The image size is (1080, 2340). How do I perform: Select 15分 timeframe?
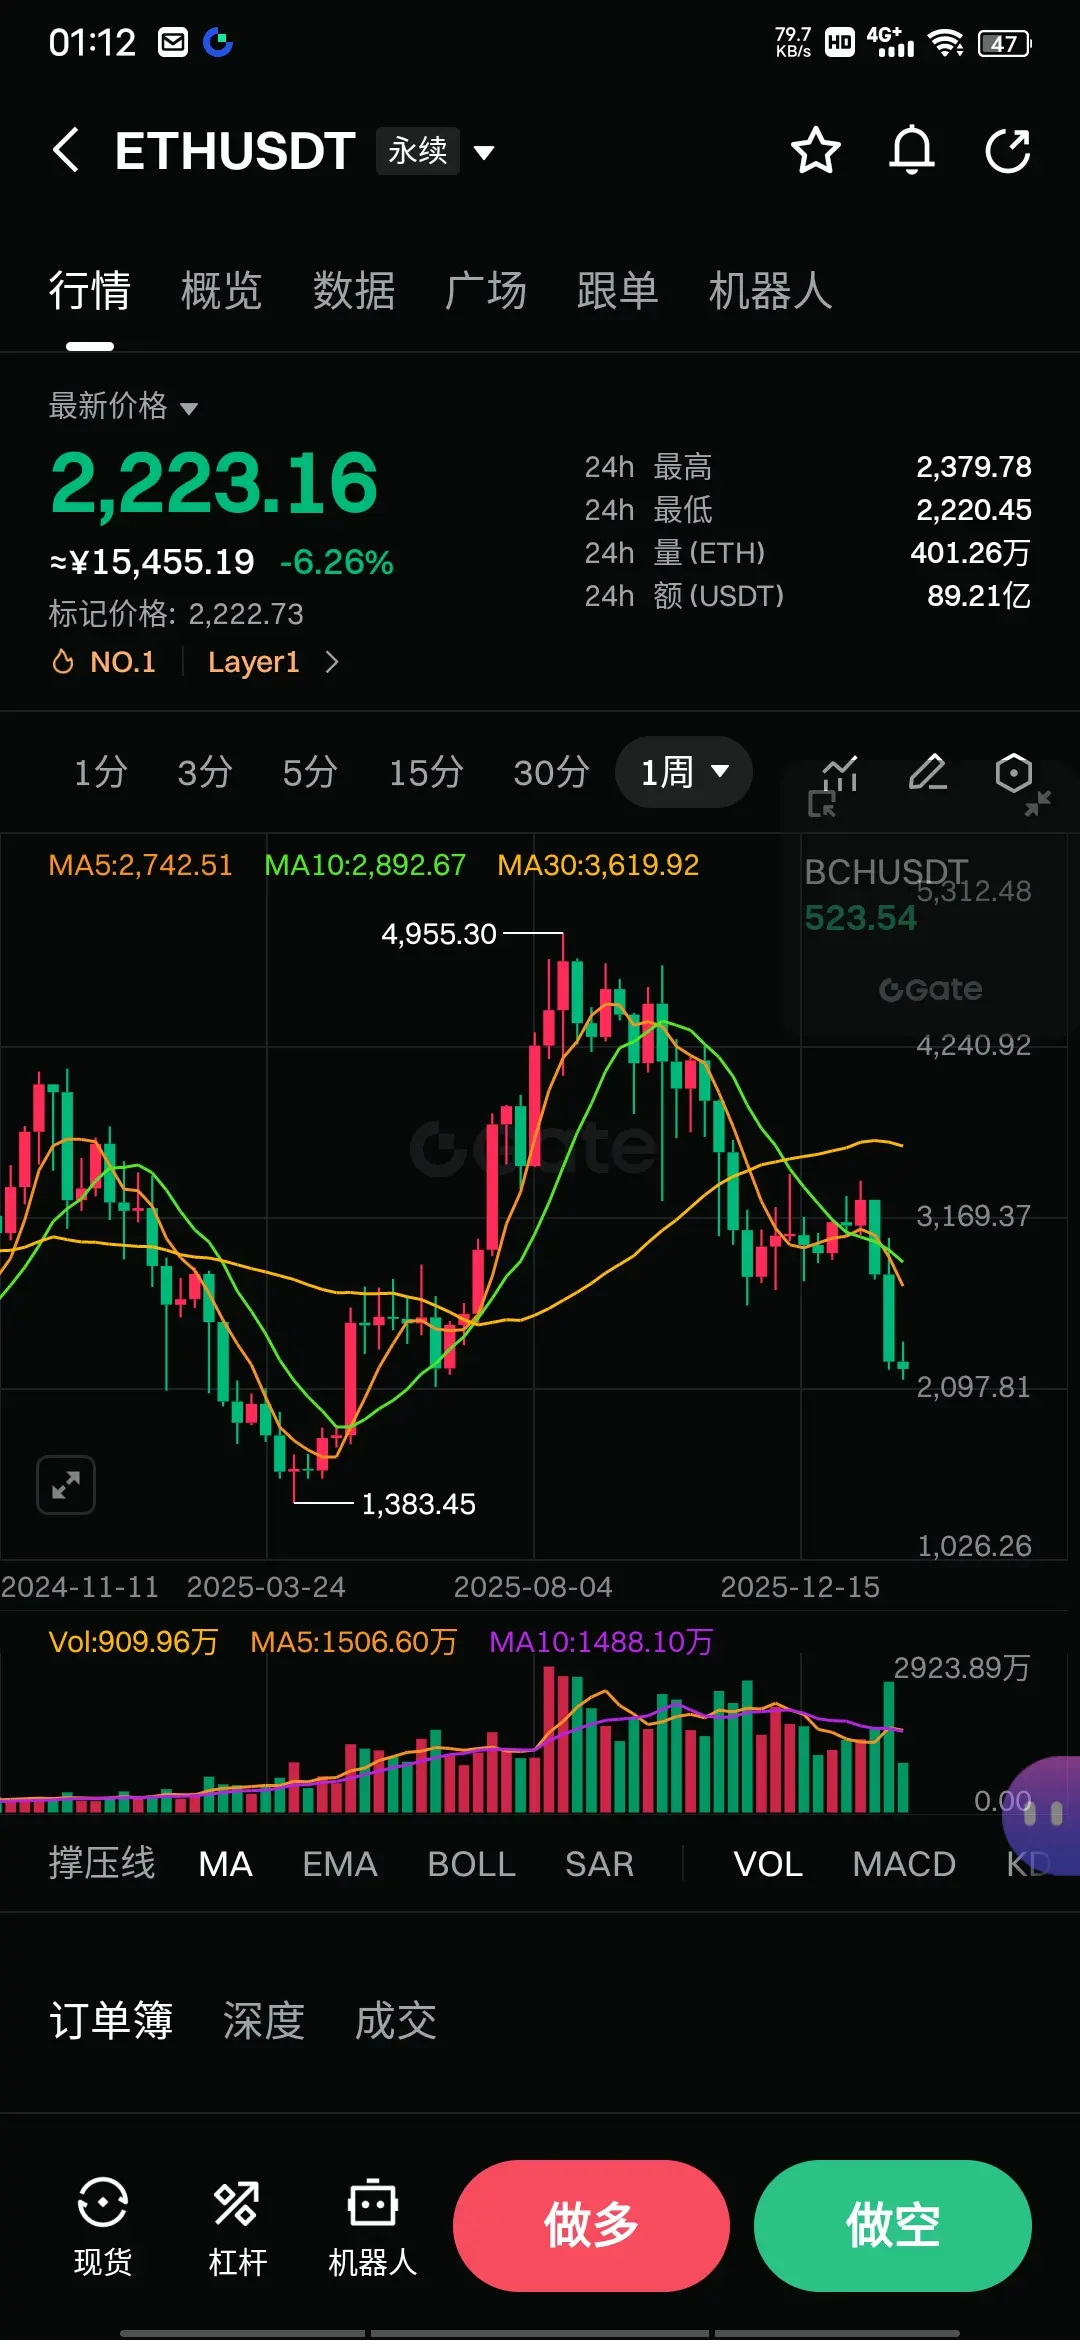[x=425, y=772]
